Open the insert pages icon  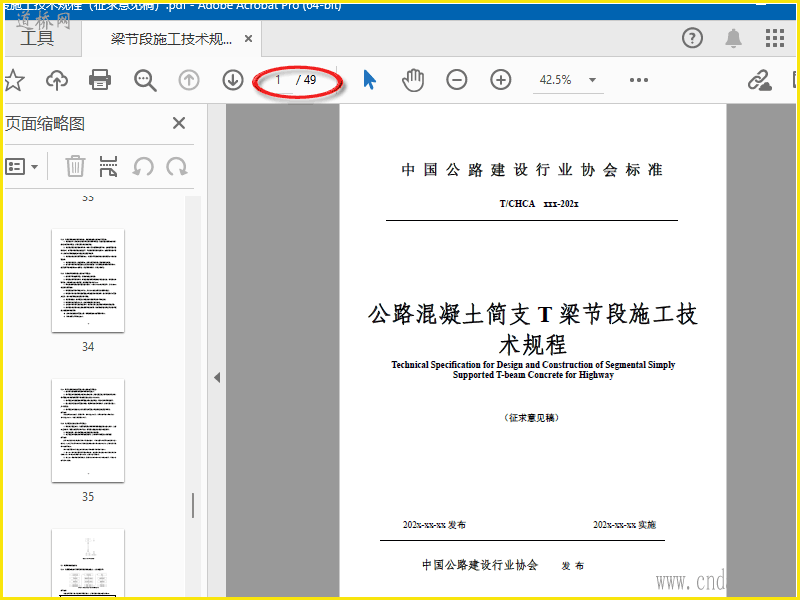[108, 166]
